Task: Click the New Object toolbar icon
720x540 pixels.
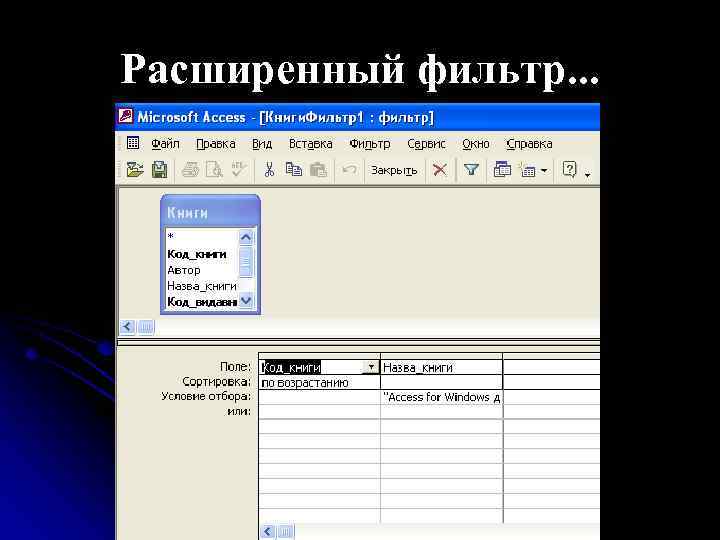Action: [528, 170]
